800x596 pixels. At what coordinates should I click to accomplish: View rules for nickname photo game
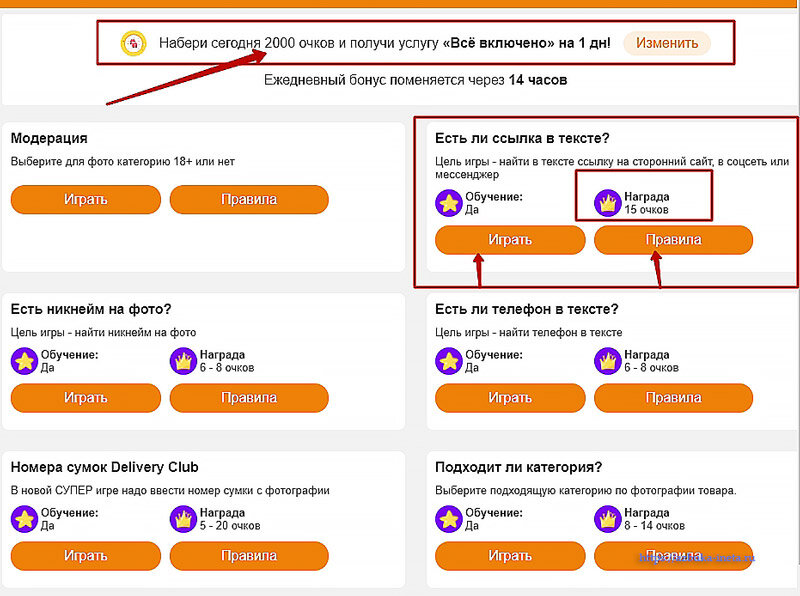249,398
